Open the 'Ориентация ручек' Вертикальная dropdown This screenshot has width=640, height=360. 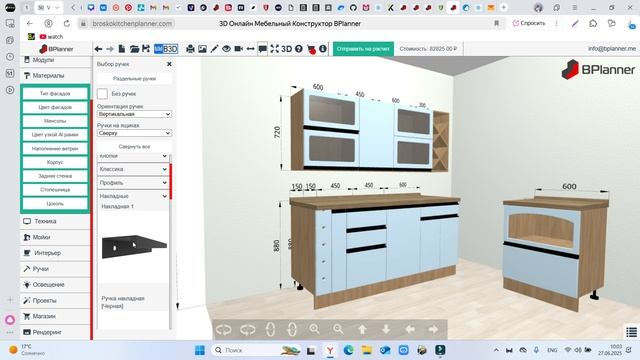click(x=134, y=114)
